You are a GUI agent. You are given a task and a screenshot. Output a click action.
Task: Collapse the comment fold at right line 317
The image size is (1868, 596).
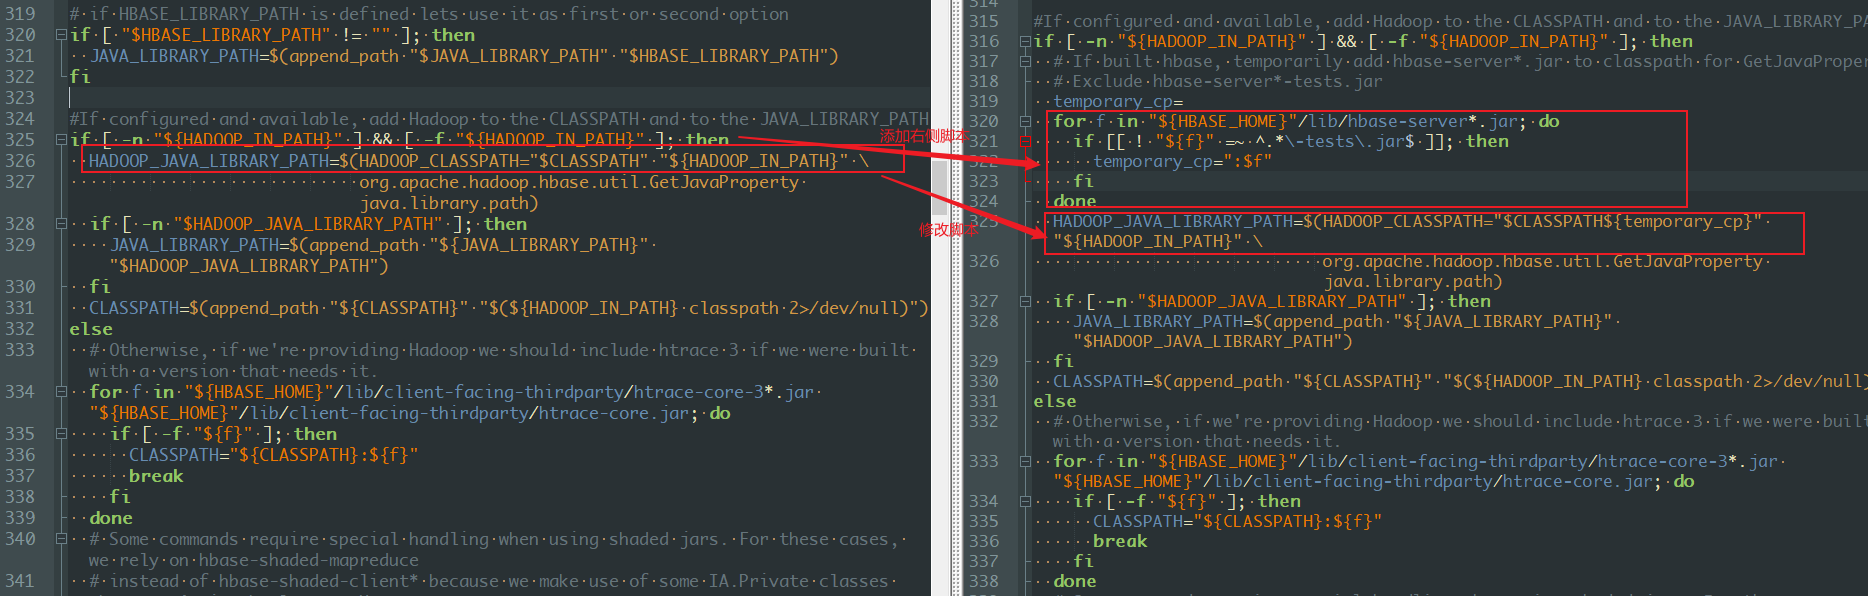pyautogui.click(x=1025, y=61)
